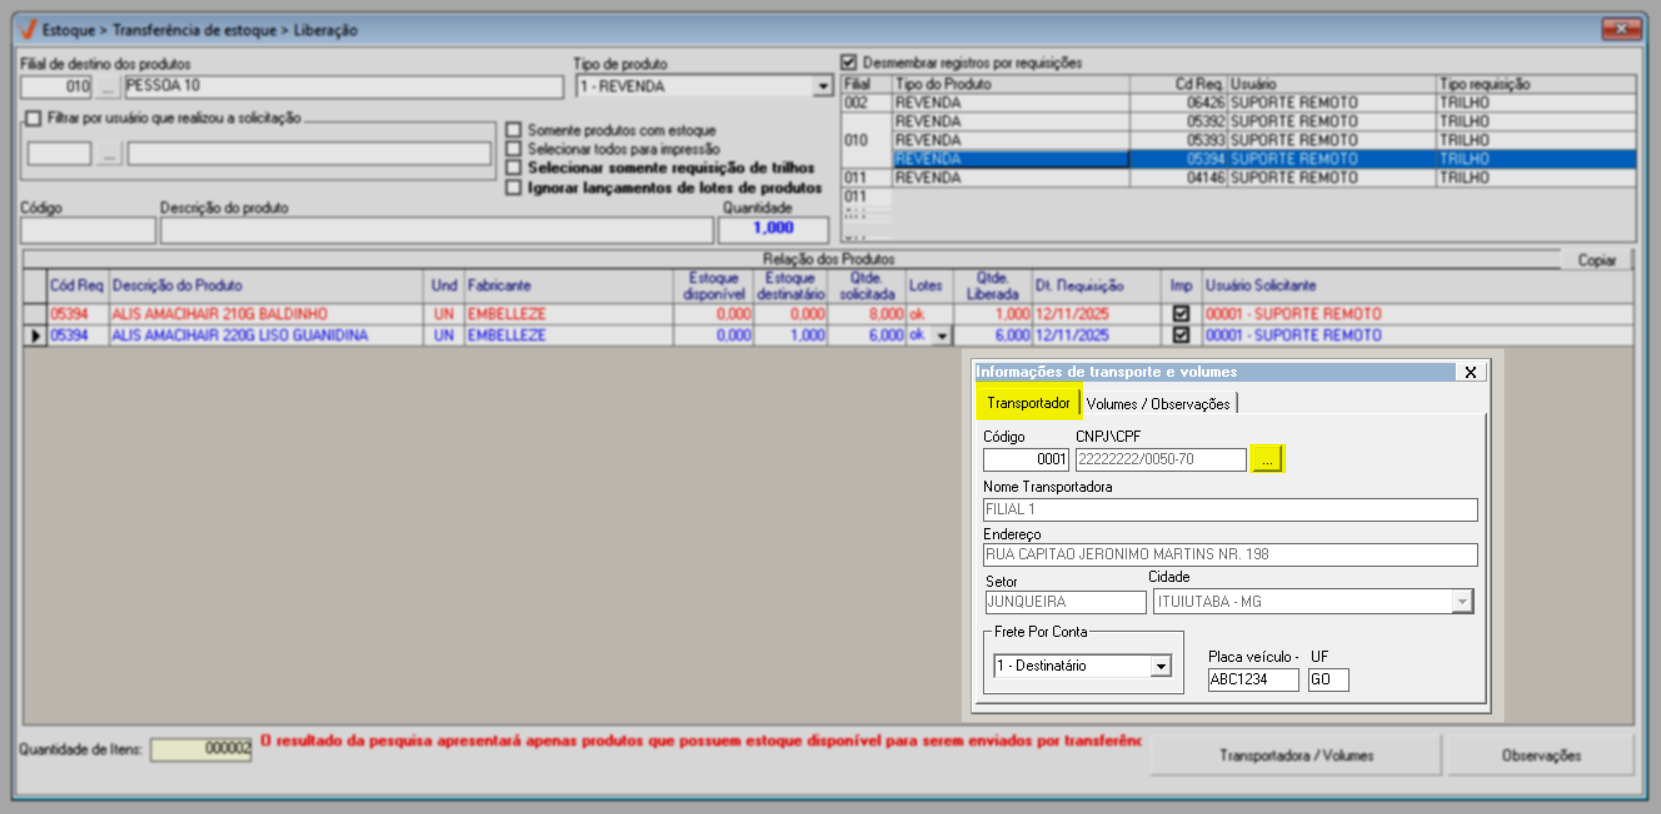The height and width of the screenshot is (814, 1661).
Task: Click the Filial de destino lookup button
Action: pyautogui.click(x=107, y=87)
